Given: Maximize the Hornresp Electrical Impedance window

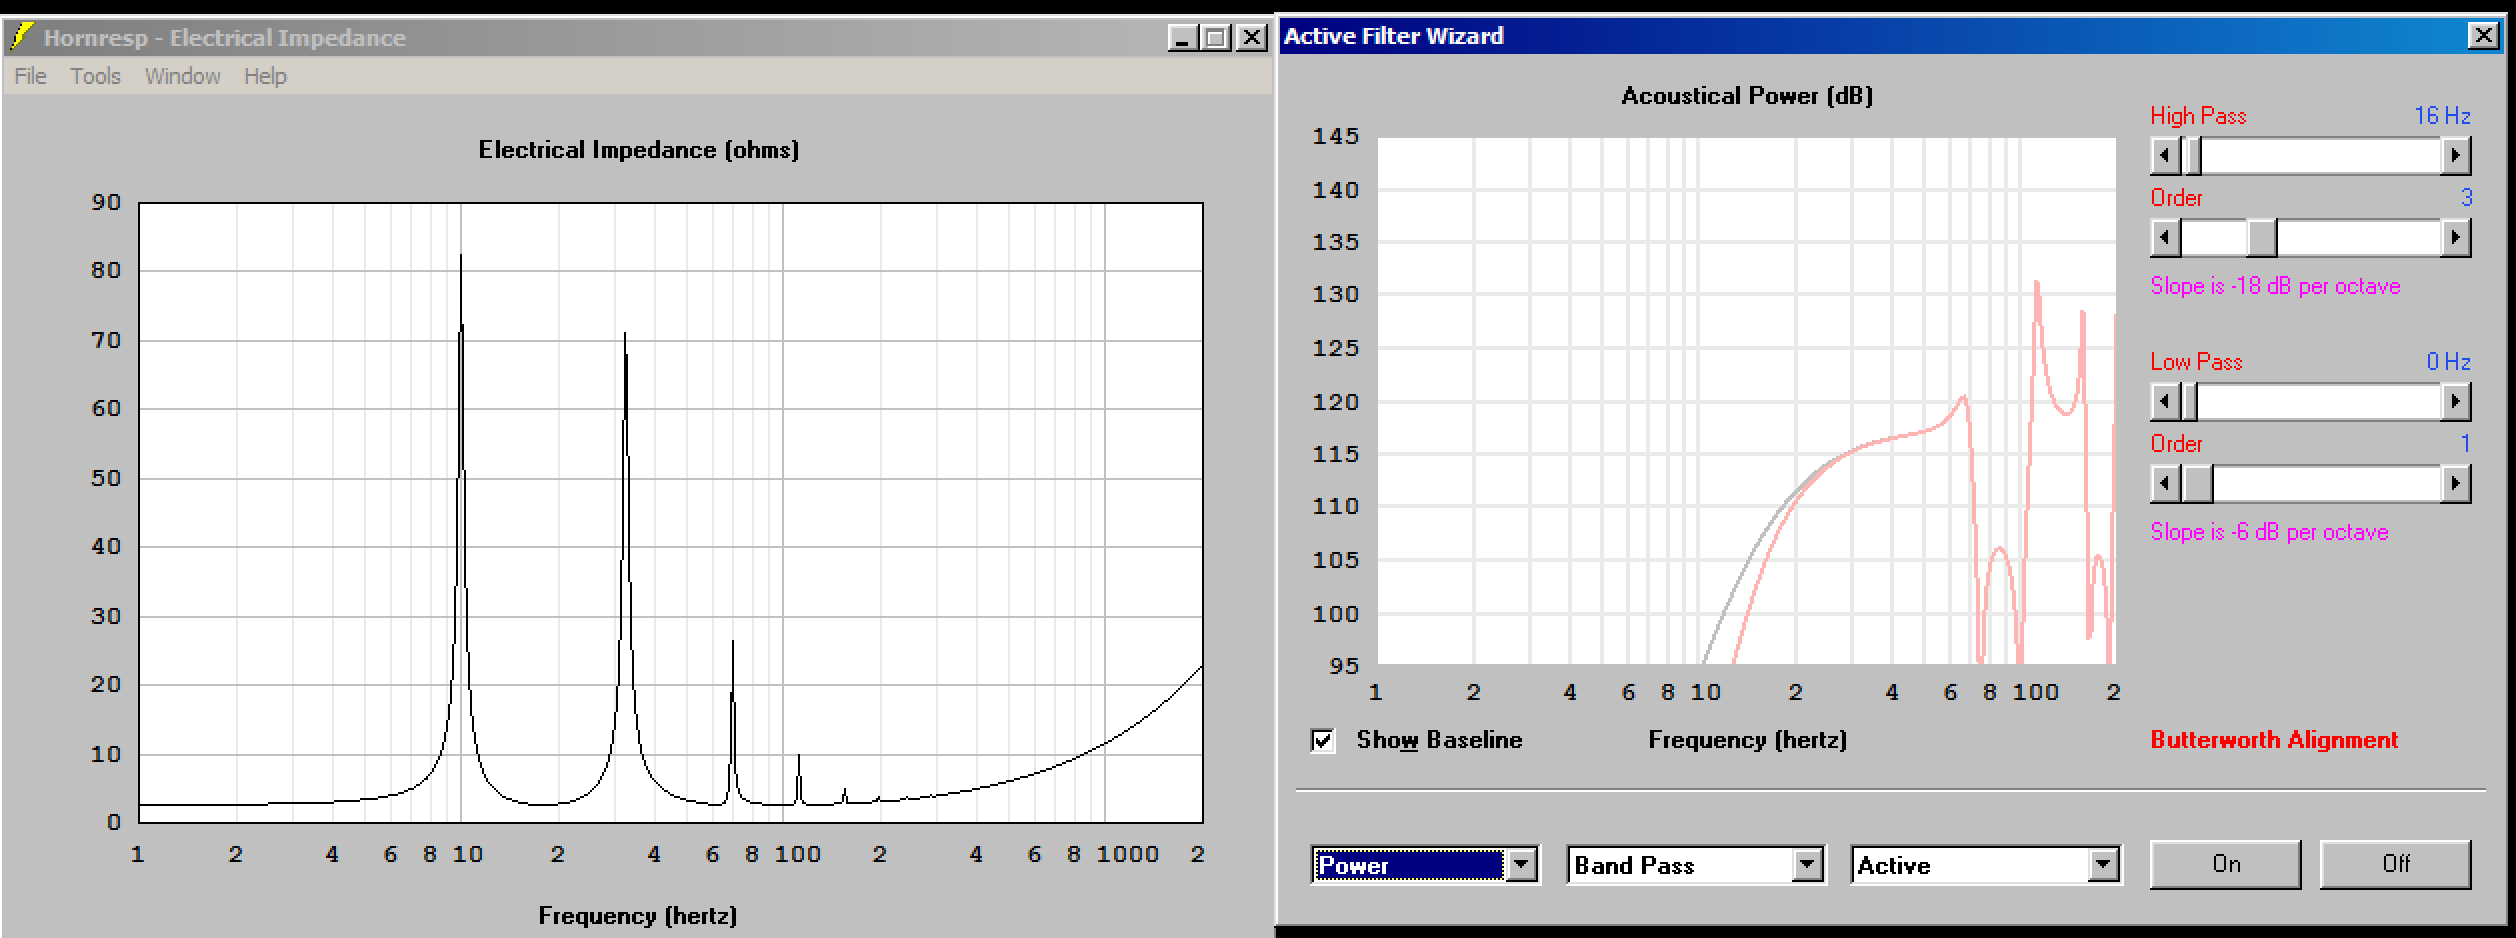Looking at the screenshot, I should tap(1216, 38).
